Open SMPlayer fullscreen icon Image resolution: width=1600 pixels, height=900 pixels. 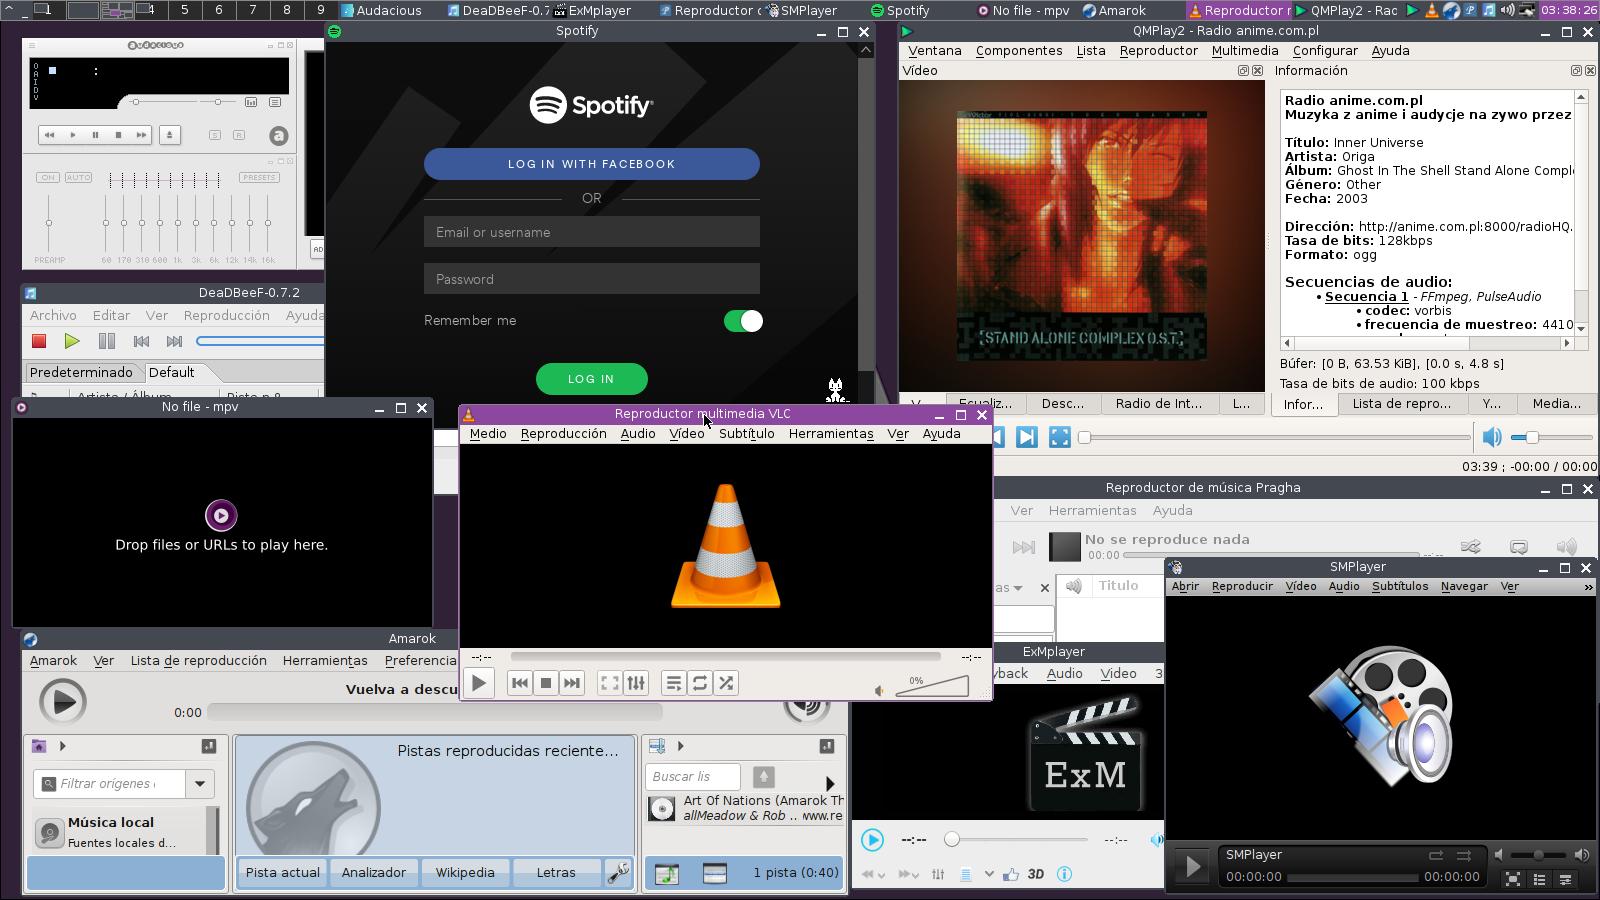tap(1513, 879)
